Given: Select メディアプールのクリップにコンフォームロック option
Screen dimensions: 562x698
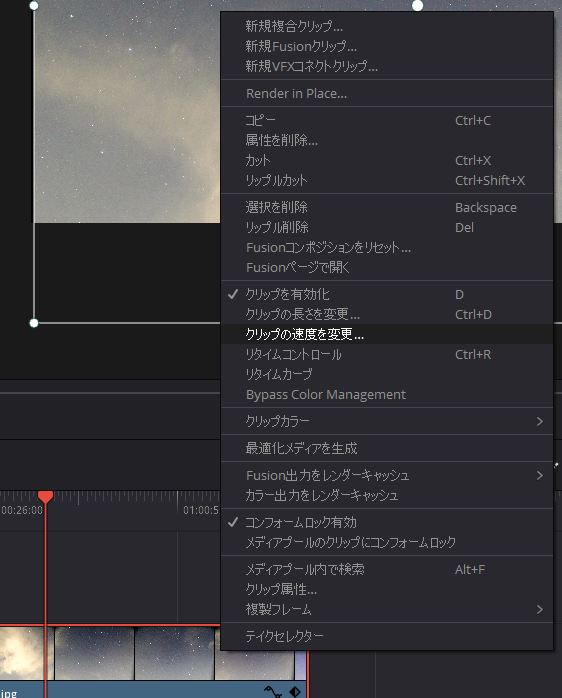Looking at the screenshot, I should (x=387, y=542).
